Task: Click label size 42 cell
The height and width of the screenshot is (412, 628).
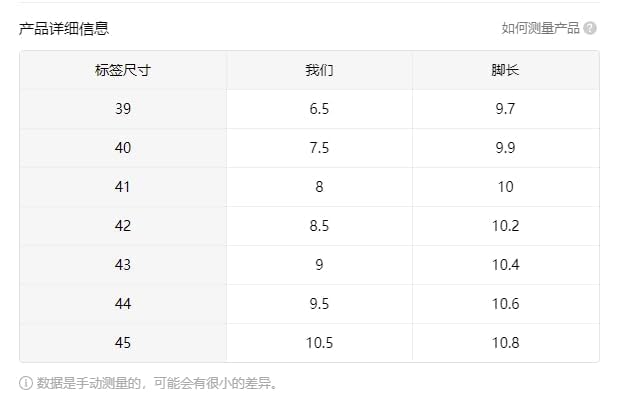Action: tap(123, 226)
